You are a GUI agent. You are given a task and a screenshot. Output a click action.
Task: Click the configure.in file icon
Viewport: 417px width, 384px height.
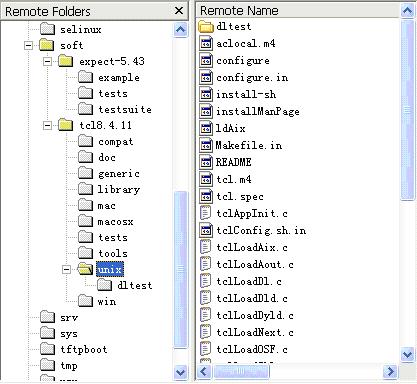click(x=206, y=77)
